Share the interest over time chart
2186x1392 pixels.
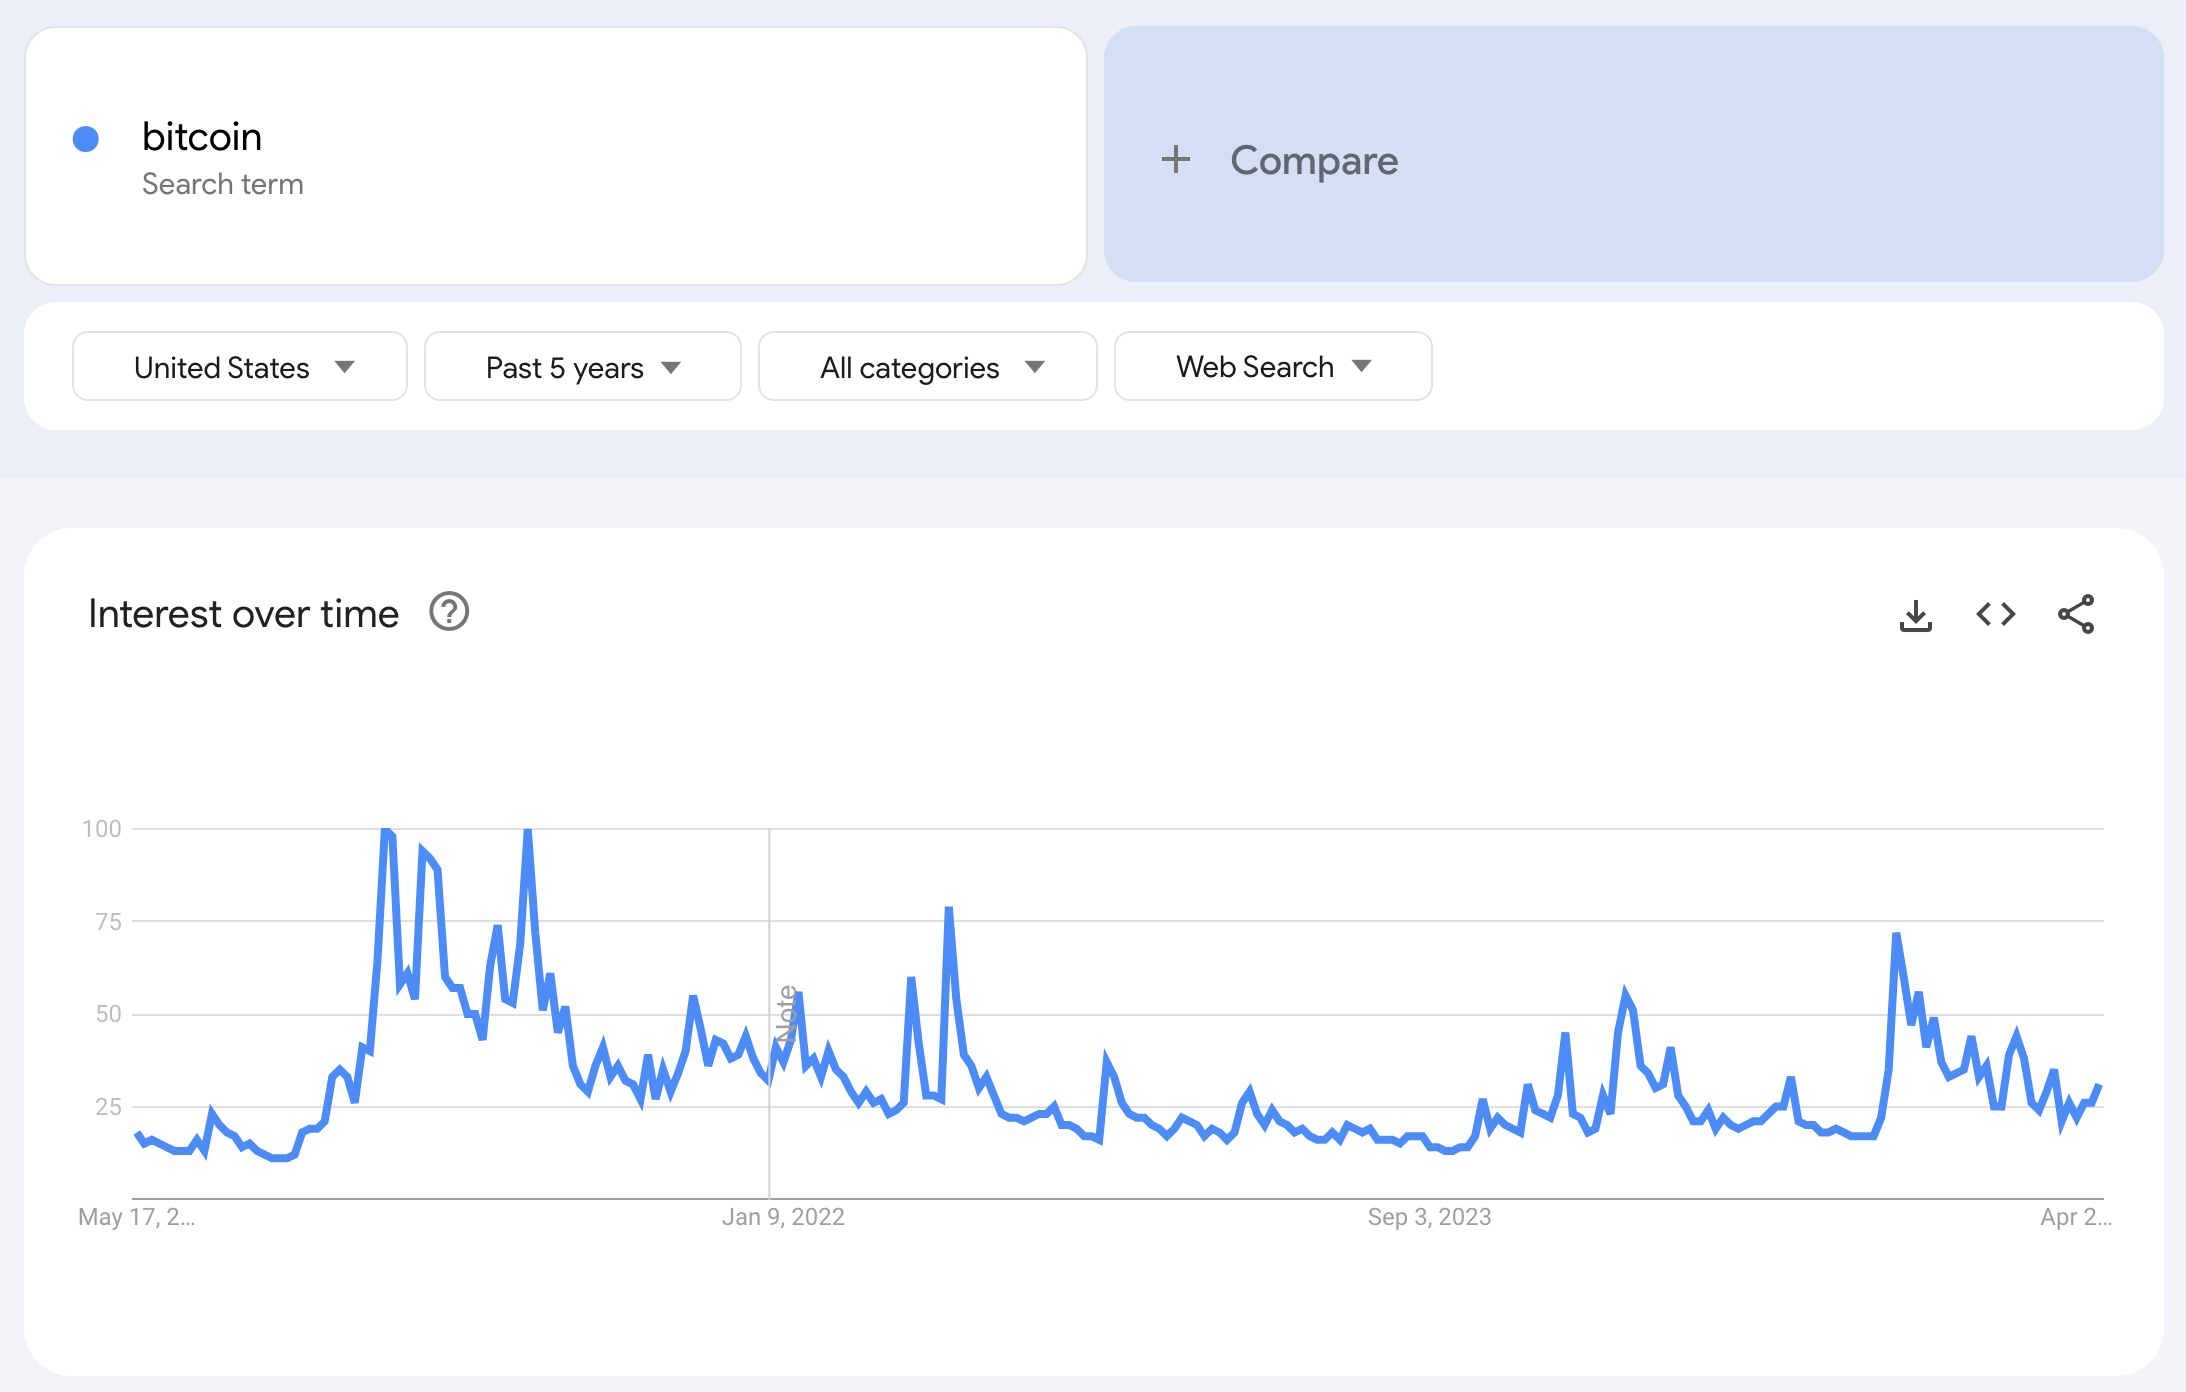point(2076,614)
